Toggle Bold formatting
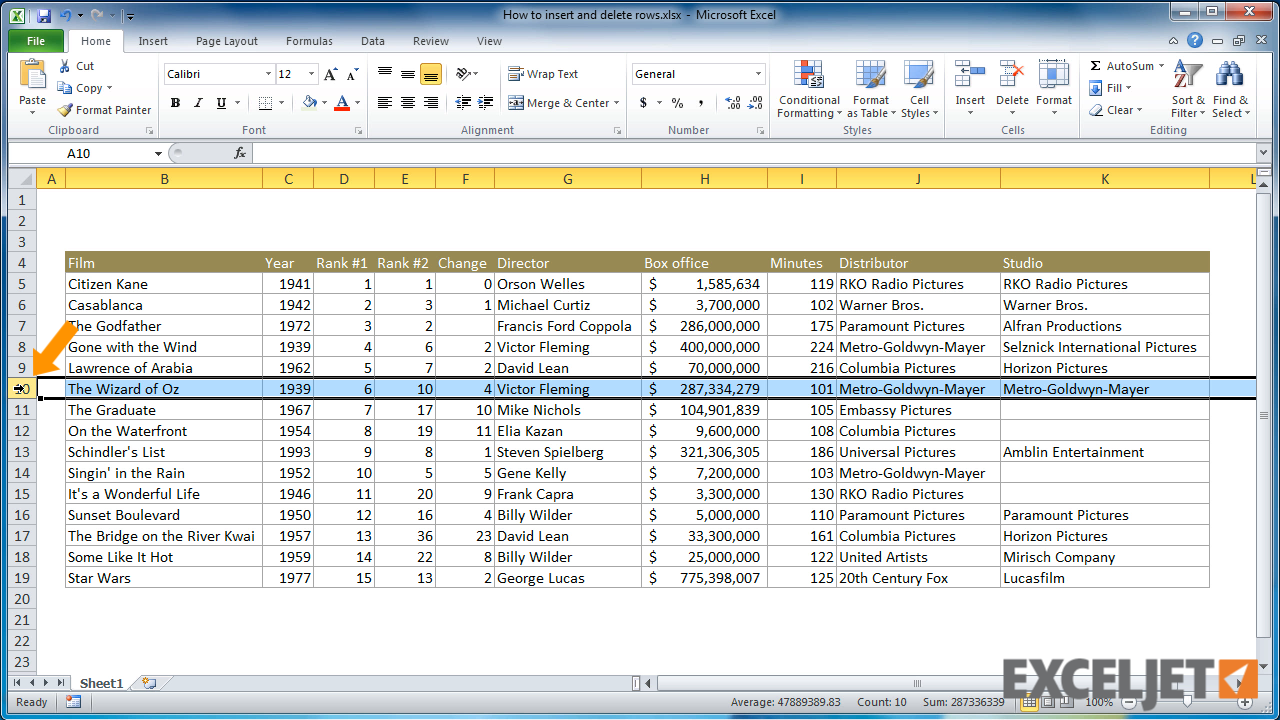This screenshot has width=1280, height=720. point(175,103)
